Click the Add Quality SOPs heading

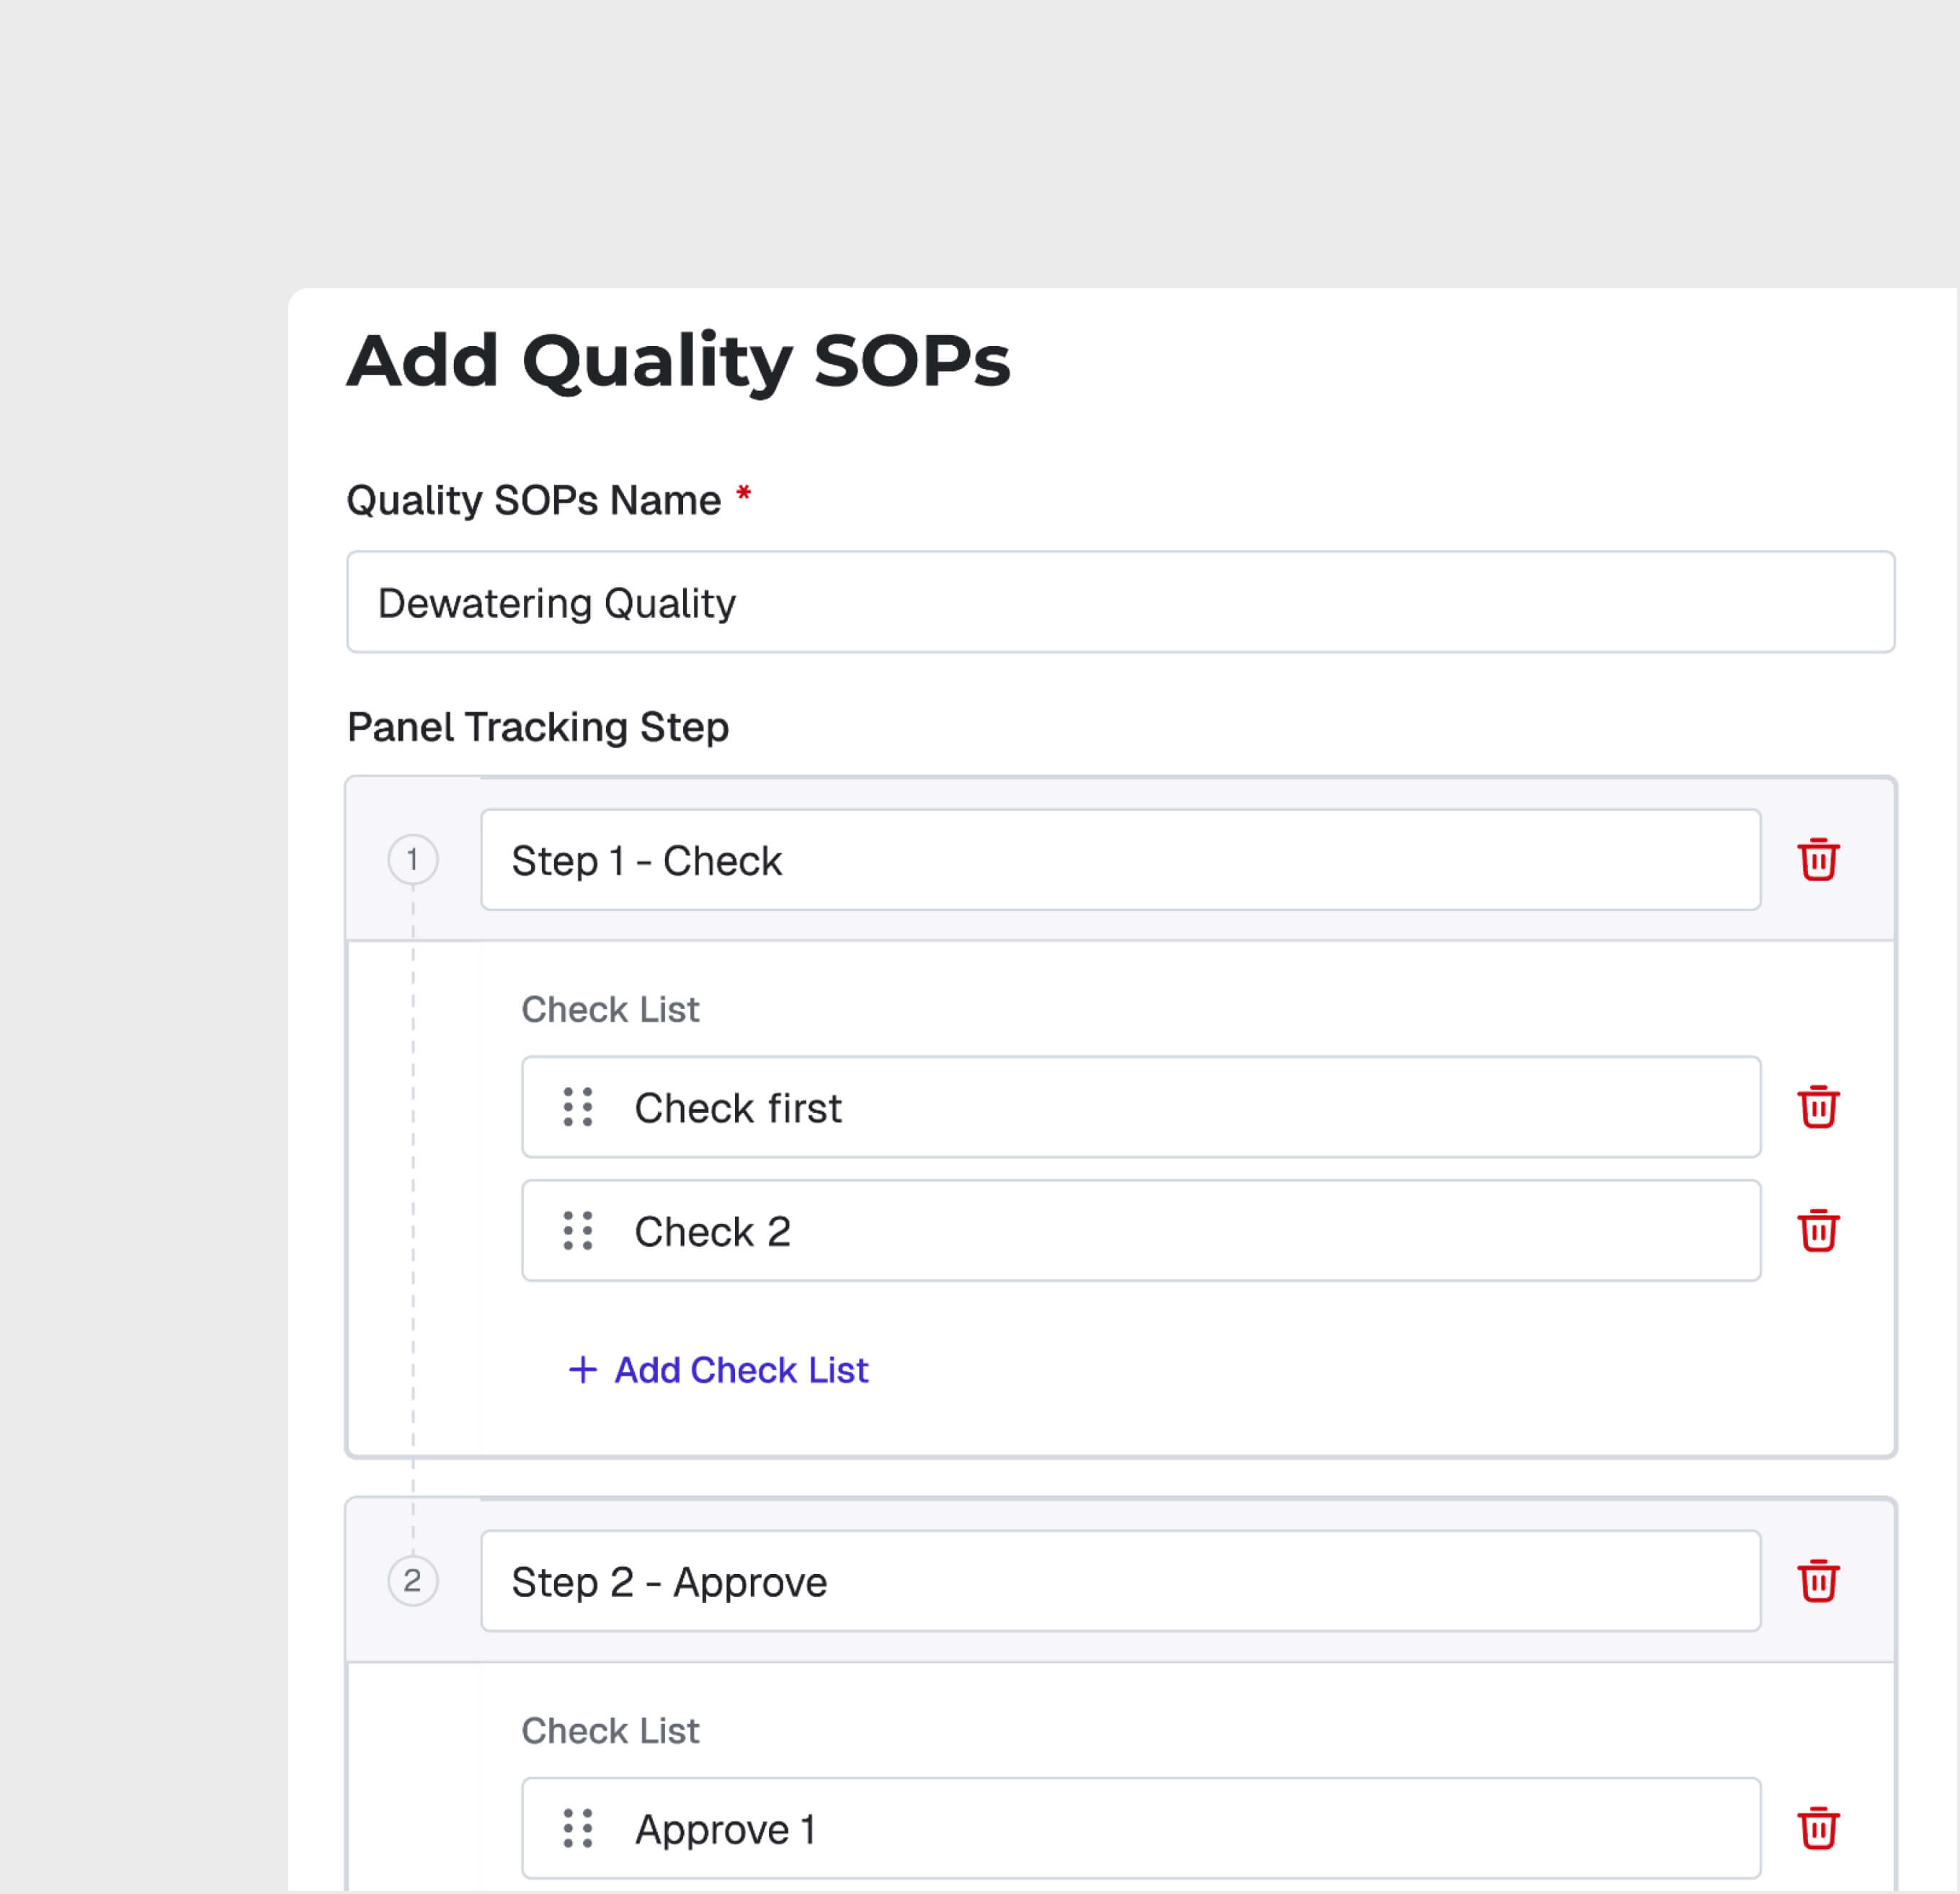[678, 361]
